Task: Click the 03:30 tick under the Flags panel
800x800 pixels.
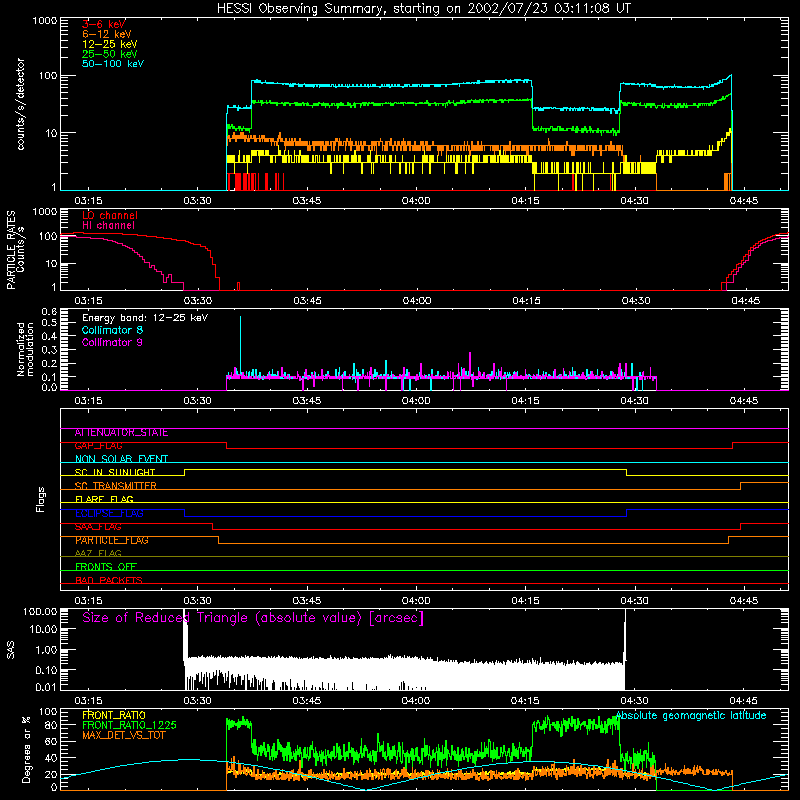Action: tap(197, 601)
